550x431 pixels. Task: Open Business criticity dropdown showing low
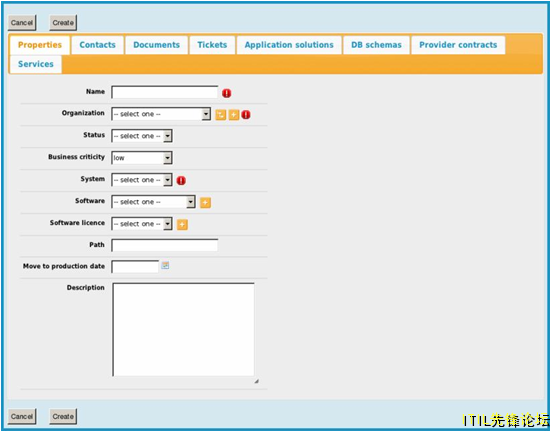point(142,158)
